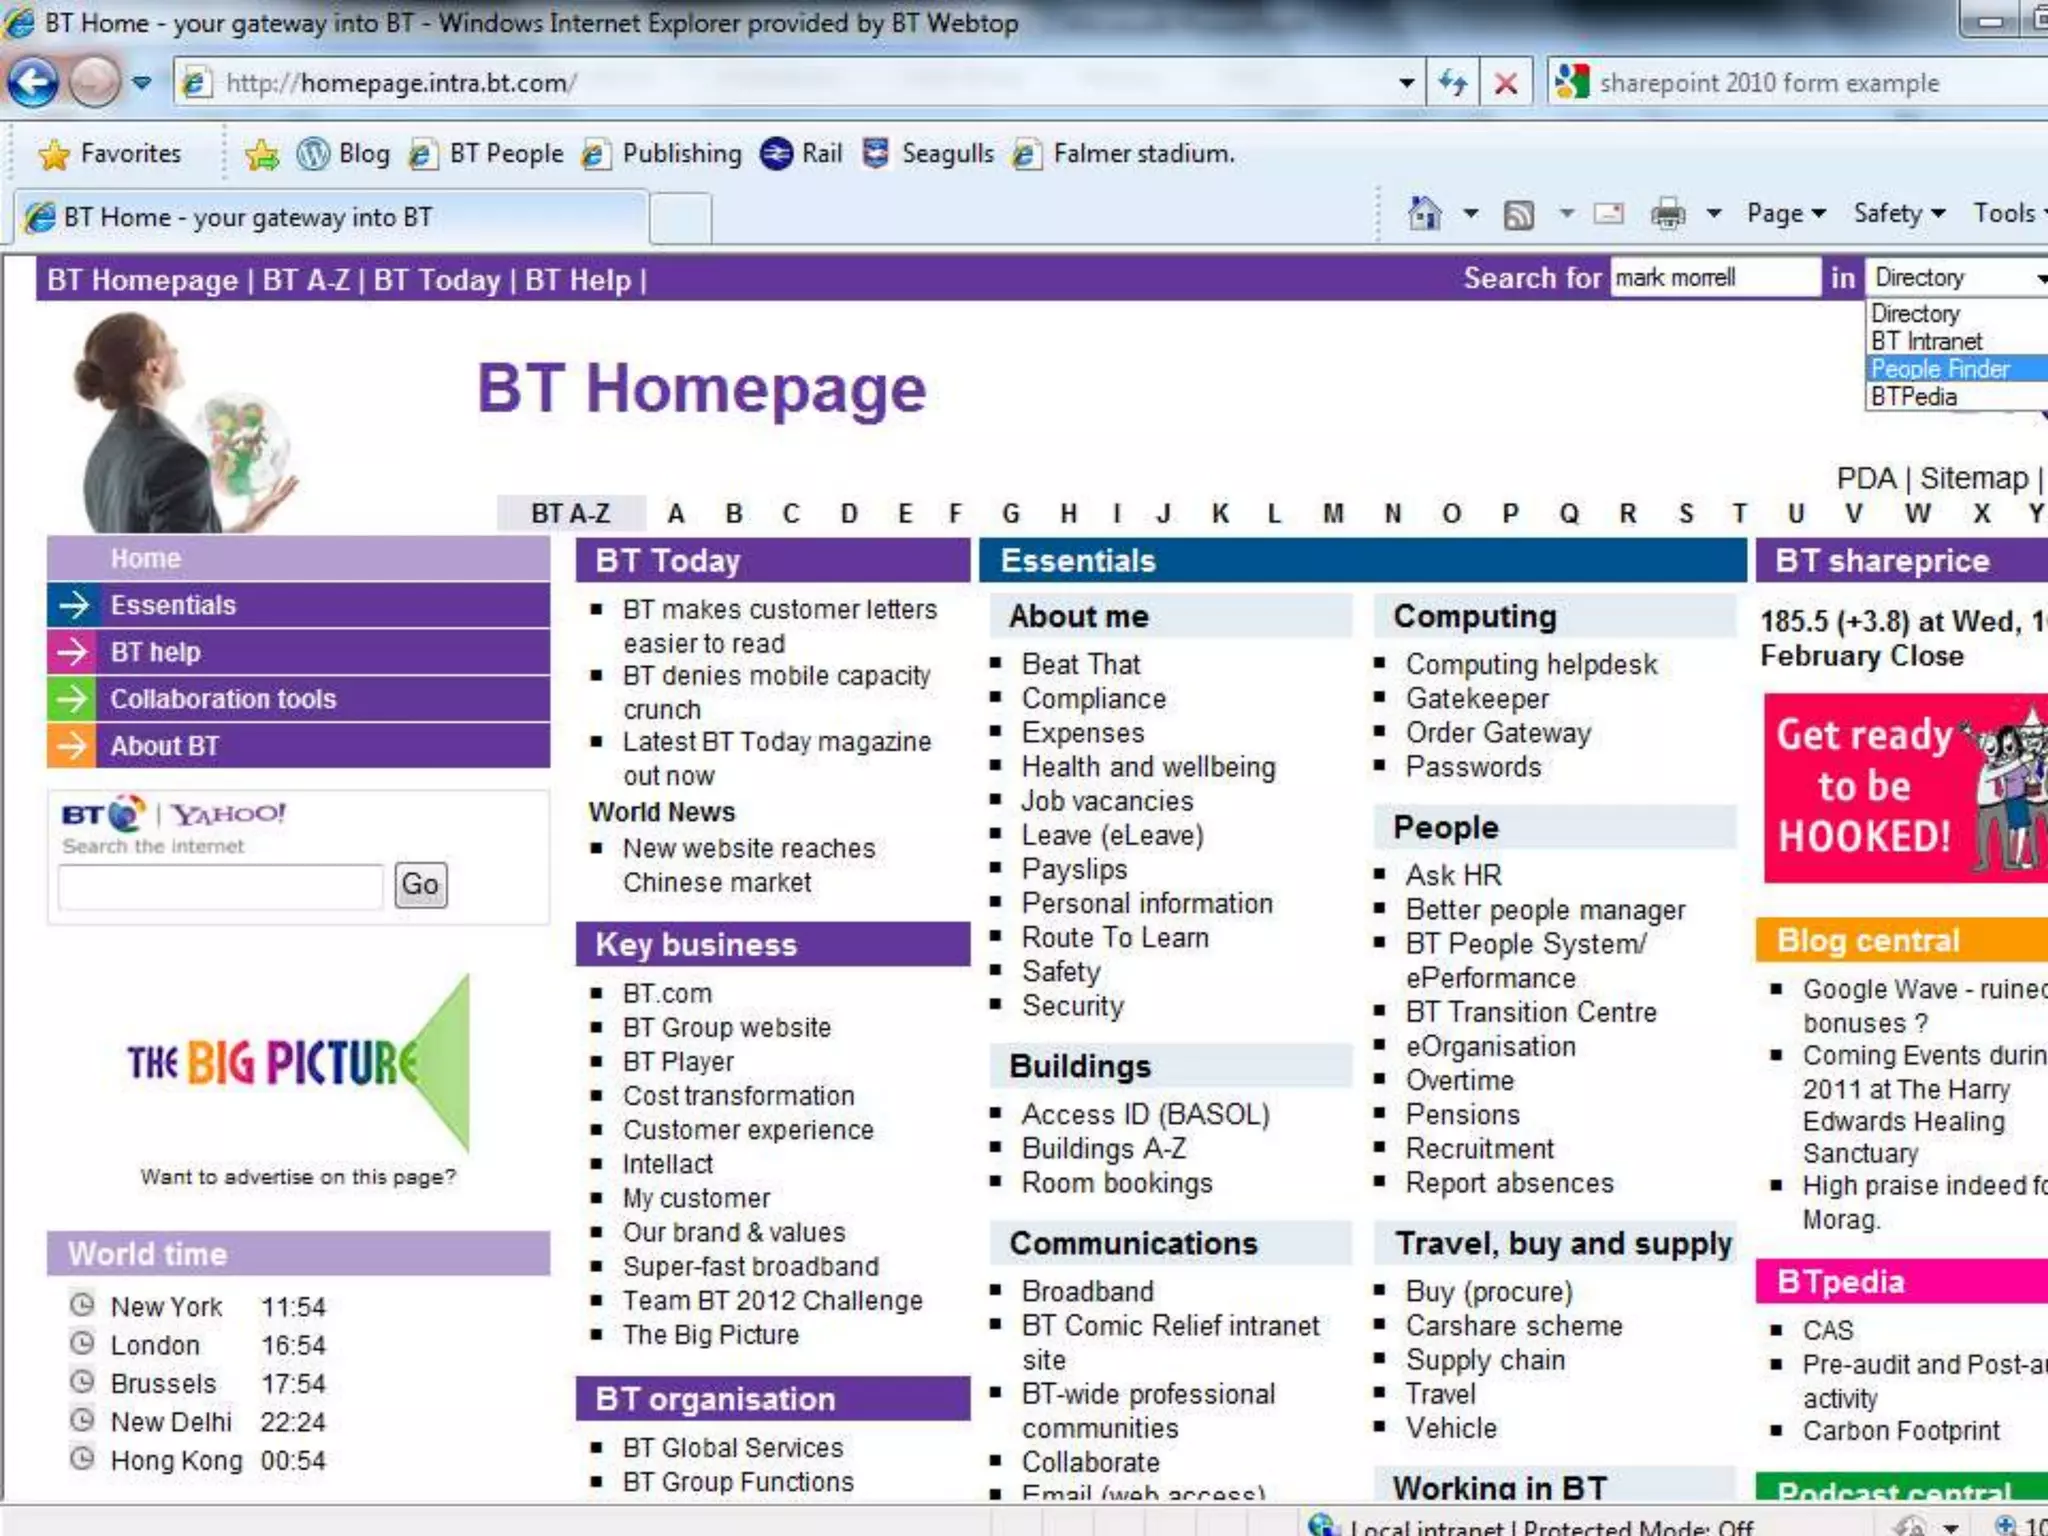Go back with the browser Back arrow
This screenshot has height=1536, width=2048.
tap(33, 83)
